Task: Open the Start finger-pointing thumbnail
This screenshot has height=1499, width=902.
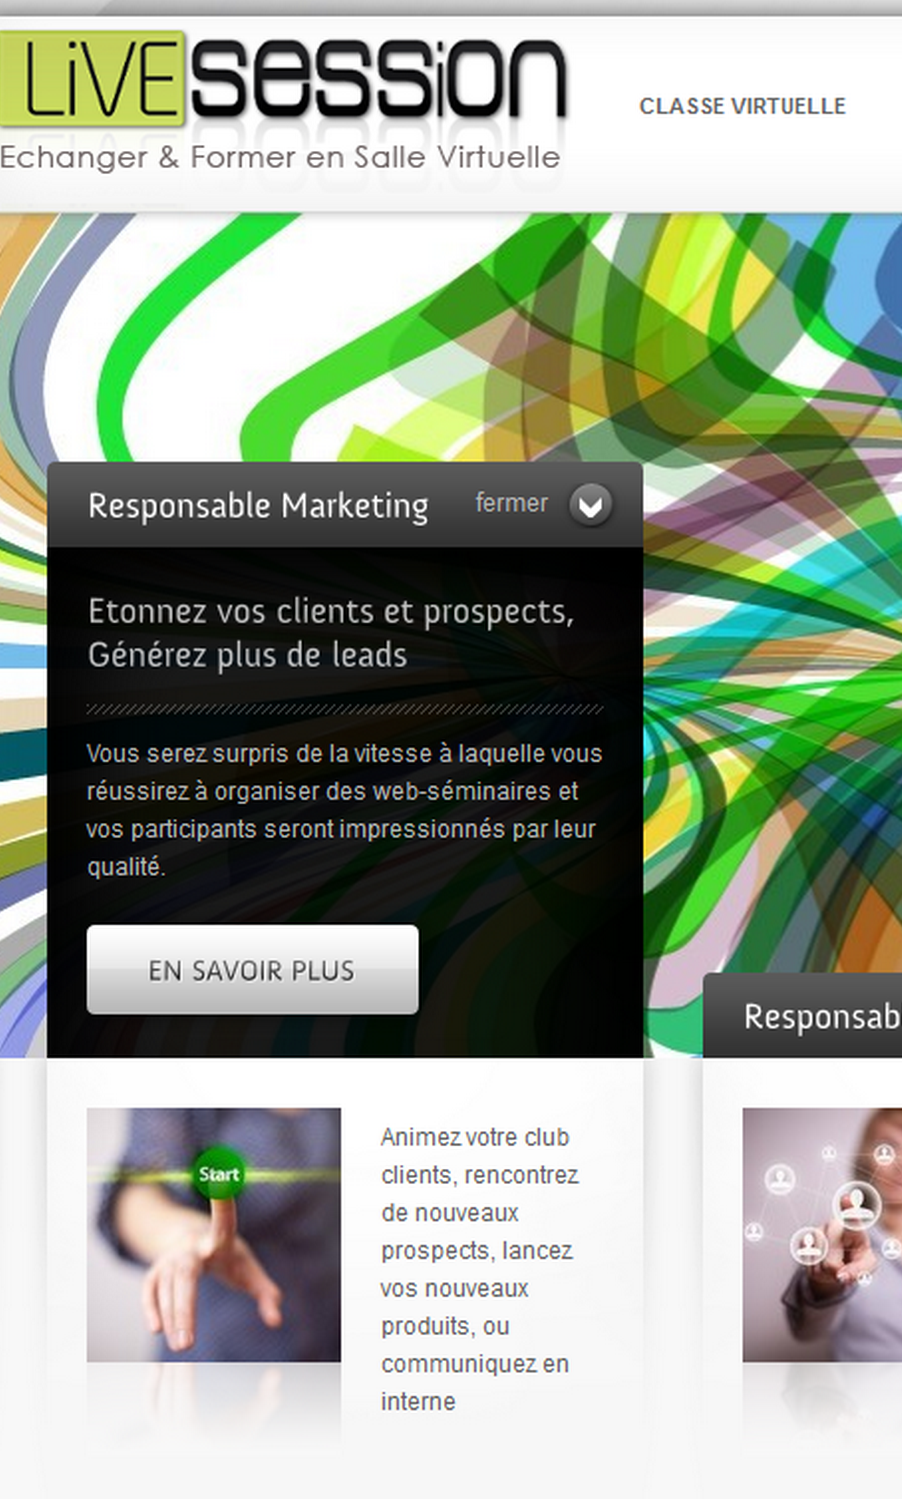Action: 213,1234
